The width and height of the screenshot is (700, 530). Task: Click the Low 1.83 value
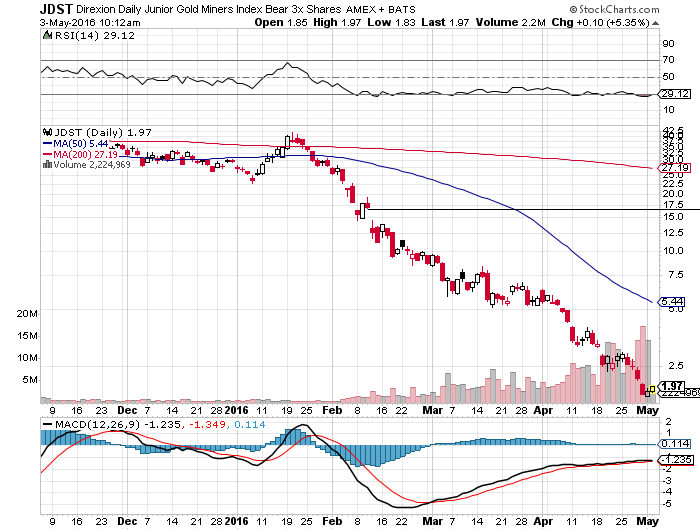[x=392, y=22]
